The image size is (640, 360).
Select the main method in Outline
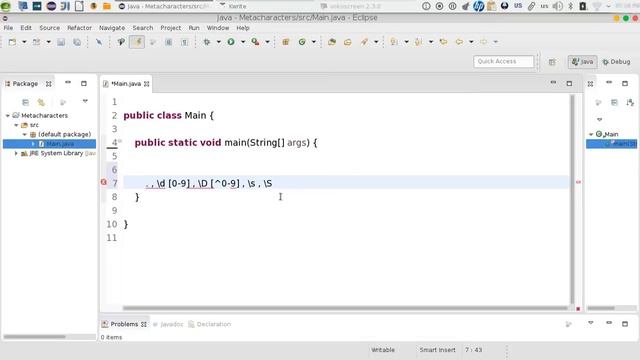coord(611,144)
